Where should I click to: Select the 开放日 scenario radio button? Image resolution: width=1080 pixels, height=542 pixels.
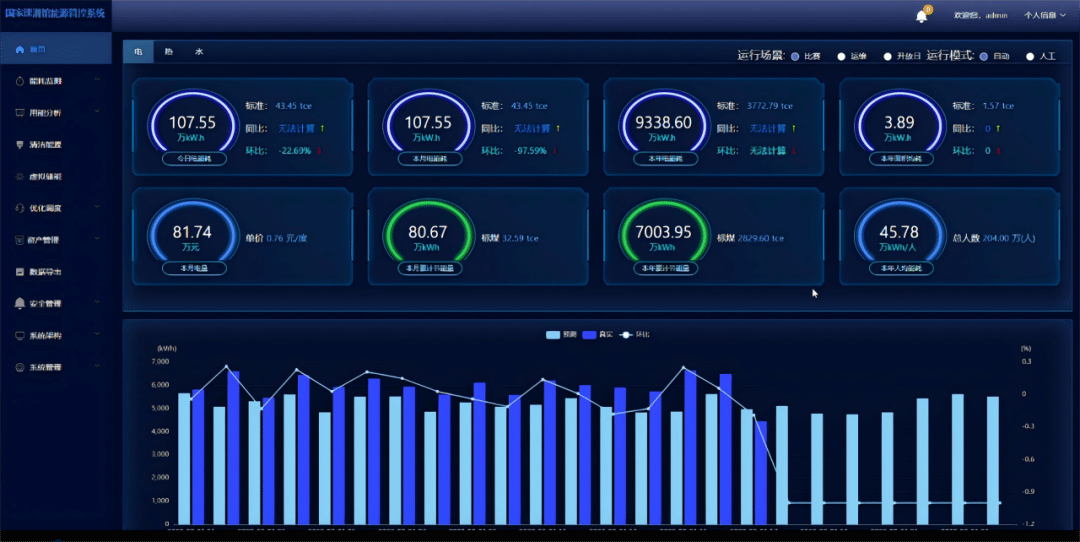887,57
